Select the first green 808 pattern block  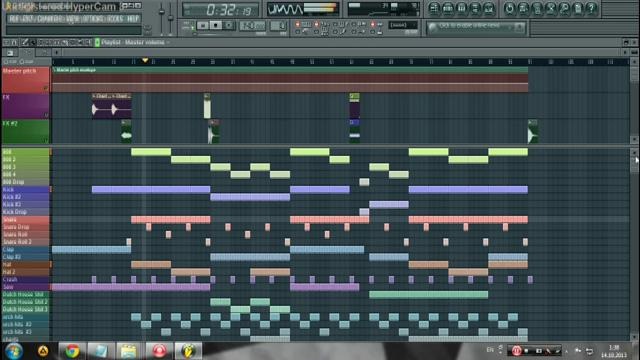[x=151, y=152]
